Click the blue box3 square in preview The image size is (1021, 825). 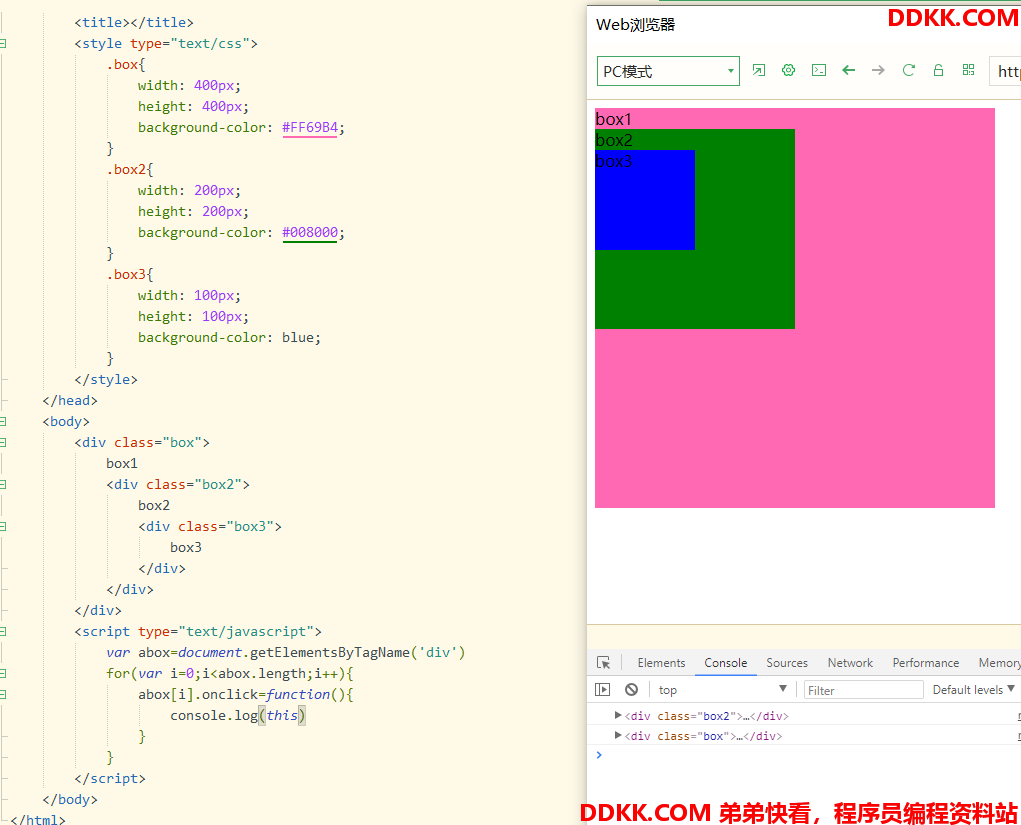click(x=645, y=200)
